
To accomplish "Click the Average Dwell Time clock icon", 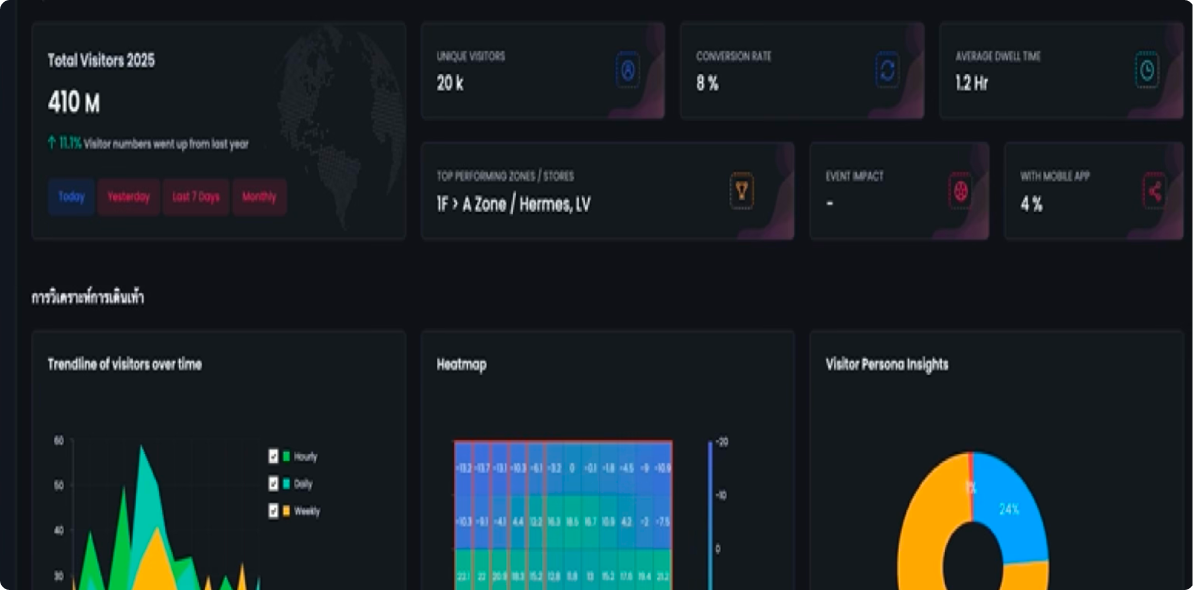I will coord(1147,70).
